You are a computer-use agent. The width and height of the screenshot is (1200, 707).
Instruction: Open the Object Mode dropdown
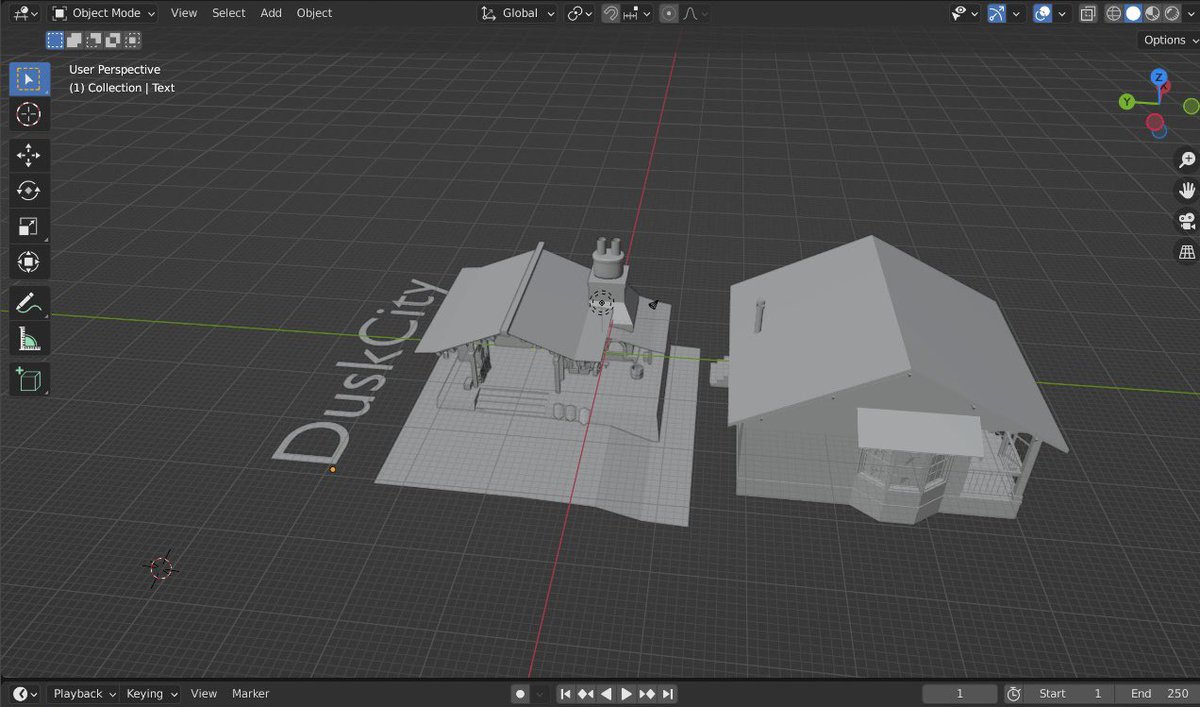click(100, 13)
